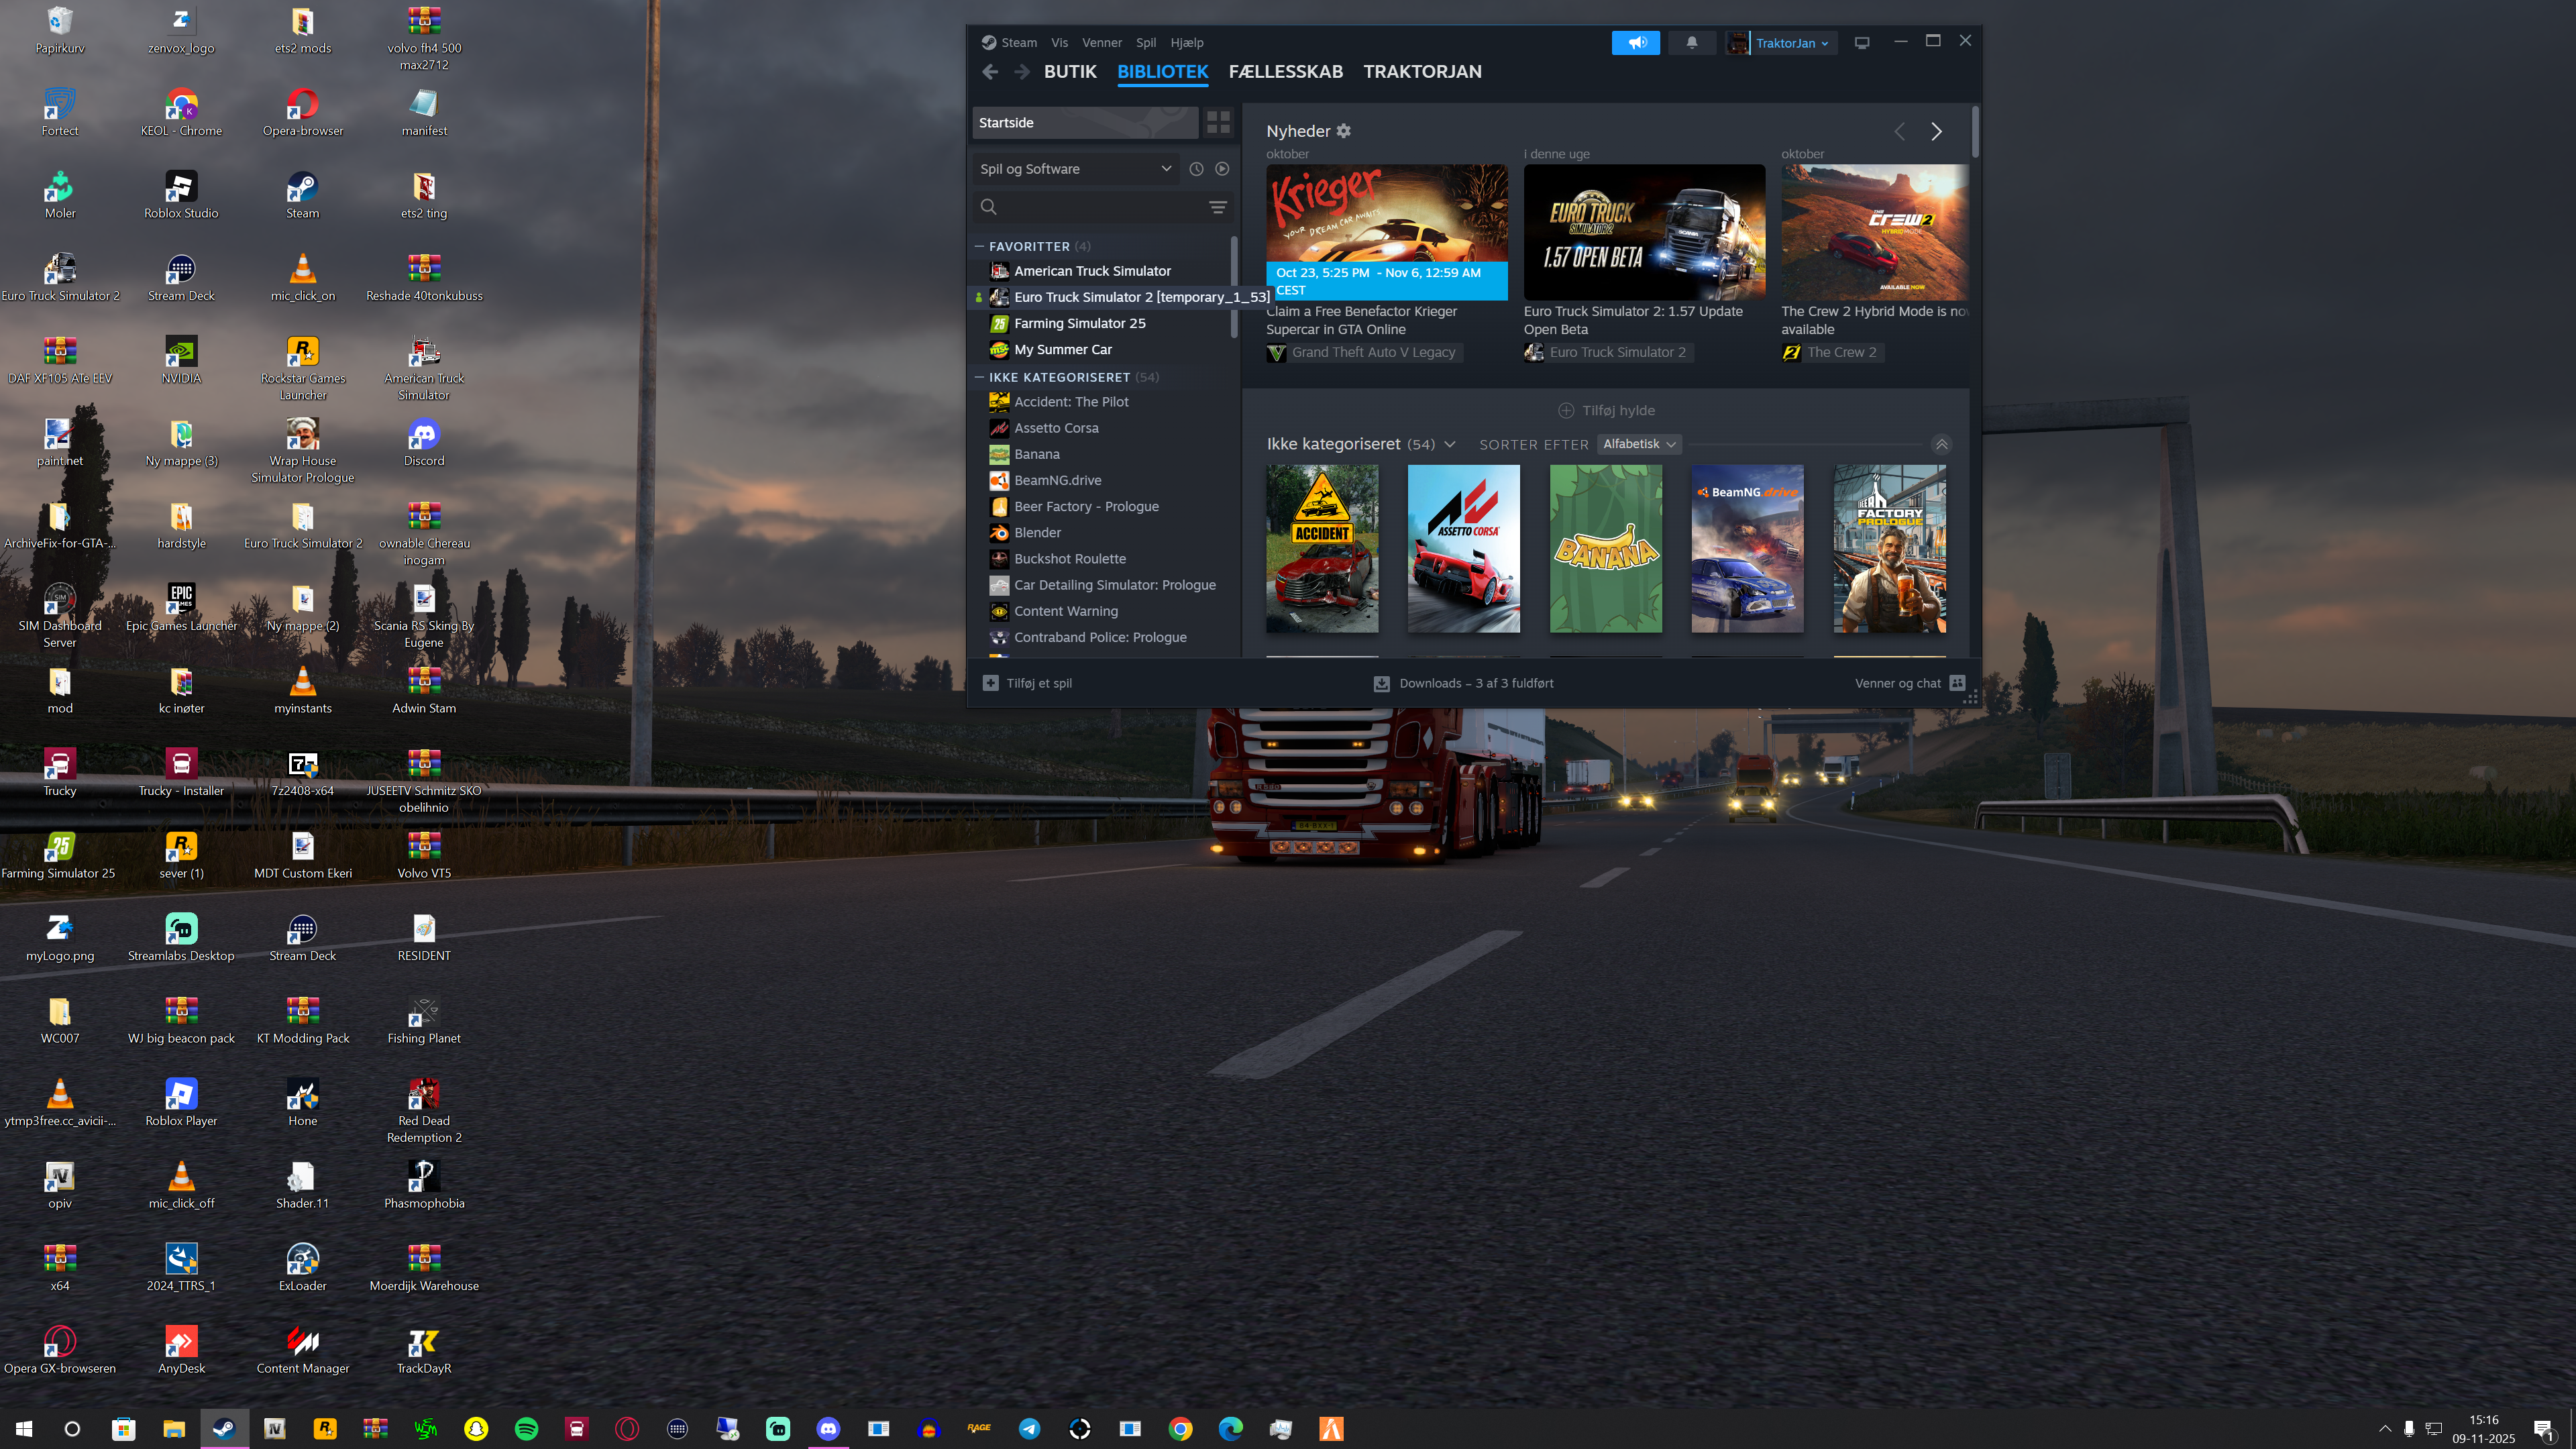Go back with the left arrow
This screenshot has height=1449, width=2576.
coord(990,72)
